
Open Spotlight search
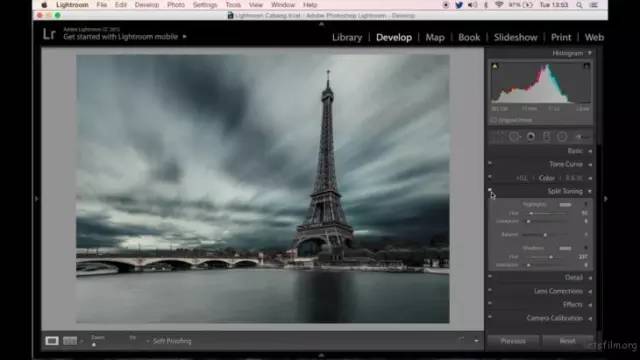pyautogui.click(x=579, y=5)
